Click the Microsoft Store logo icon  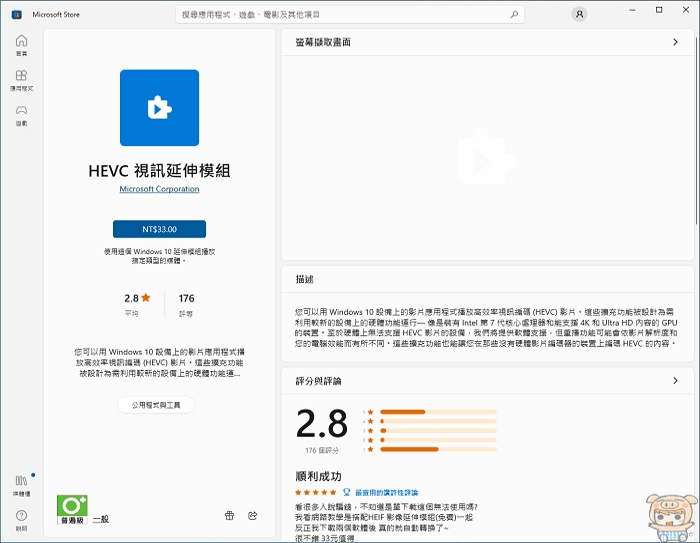[x=17, y=15]
